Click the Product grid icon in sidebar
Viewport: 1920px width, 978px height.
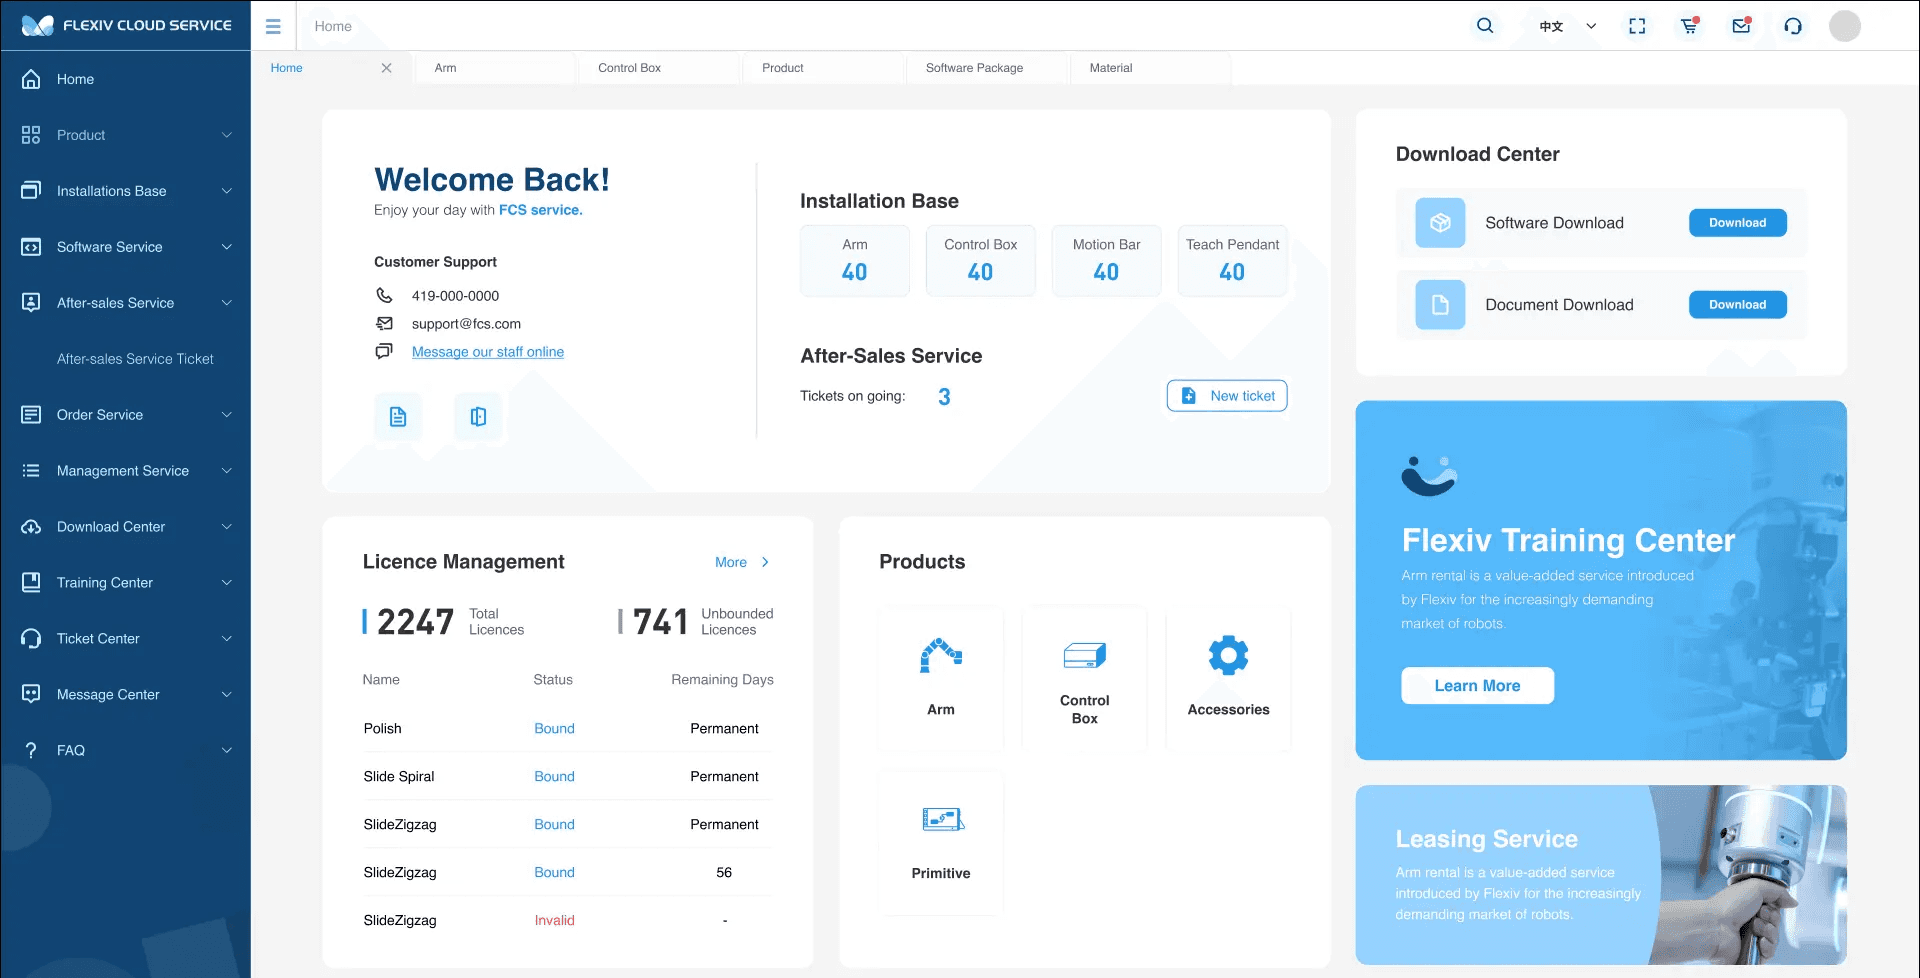(31, 135)
